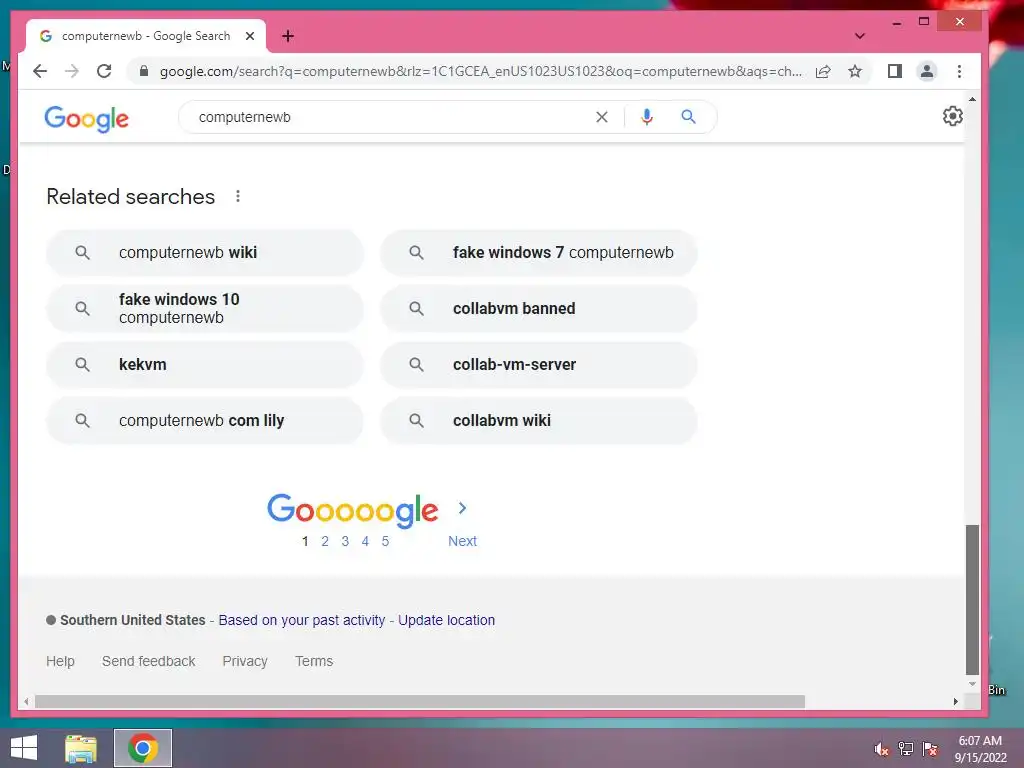Search for fake windows 7 computernewb
The height and width of the screenshot is (768, 1024).
click(538, 253)
